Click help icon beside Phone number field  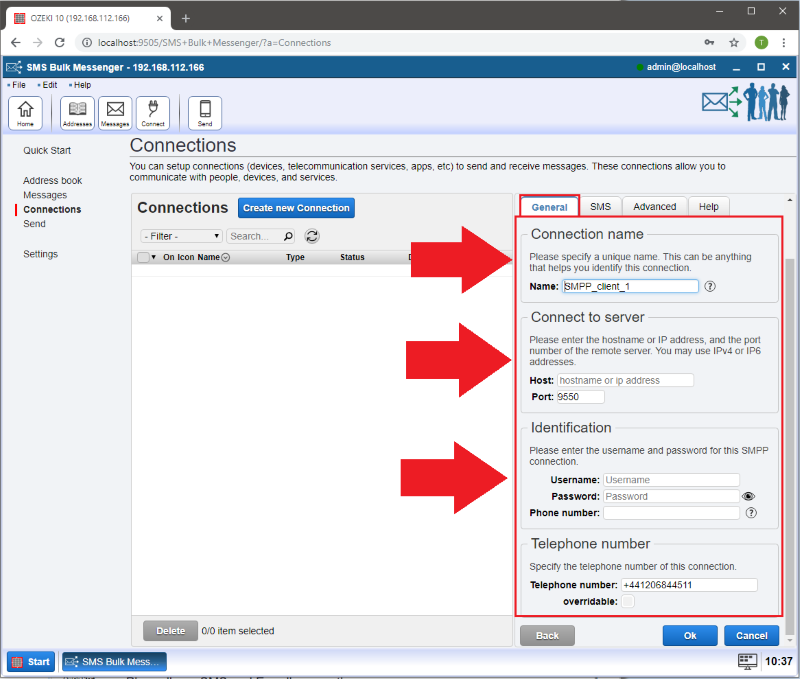[751, 513]
